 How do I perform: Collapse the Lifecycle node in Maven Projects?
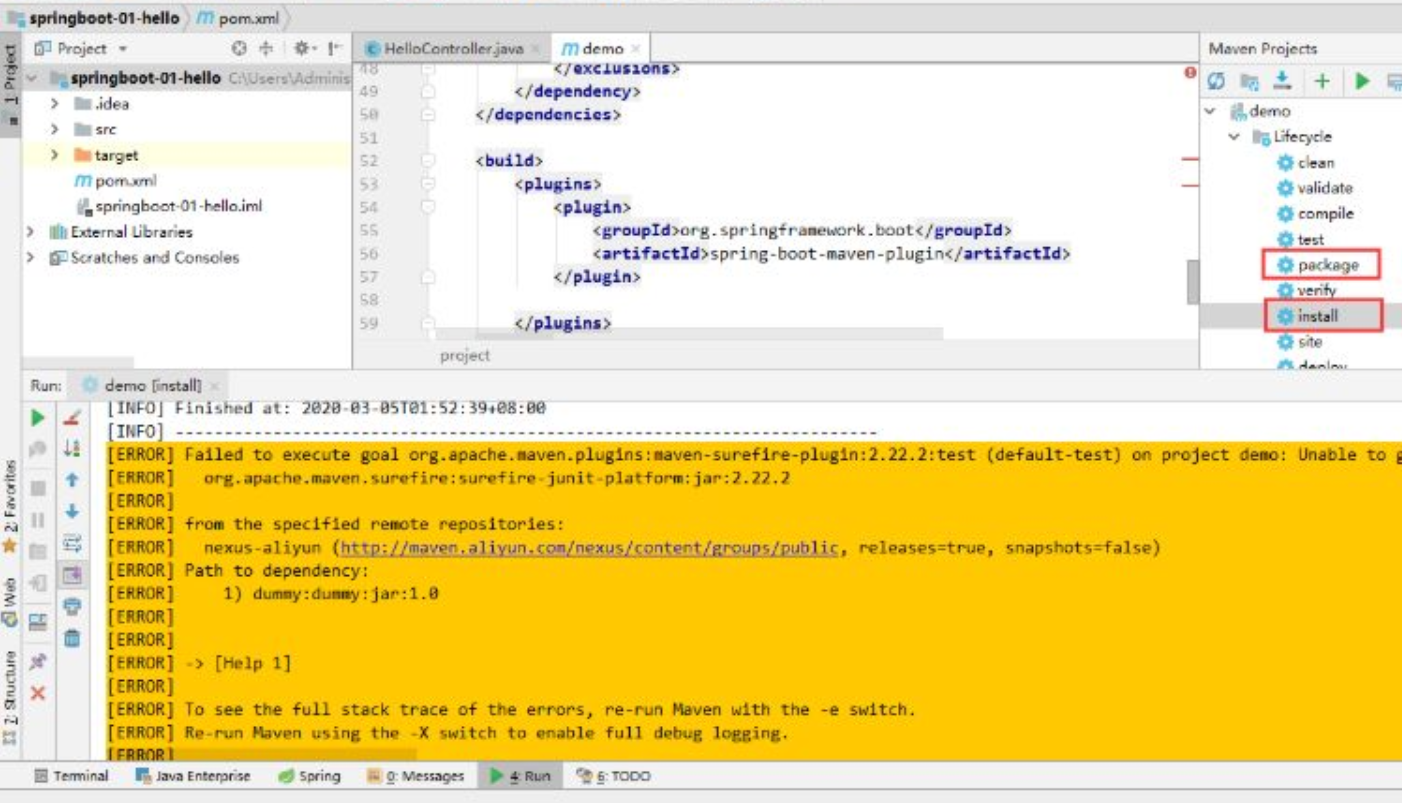tap(1234, 137)
